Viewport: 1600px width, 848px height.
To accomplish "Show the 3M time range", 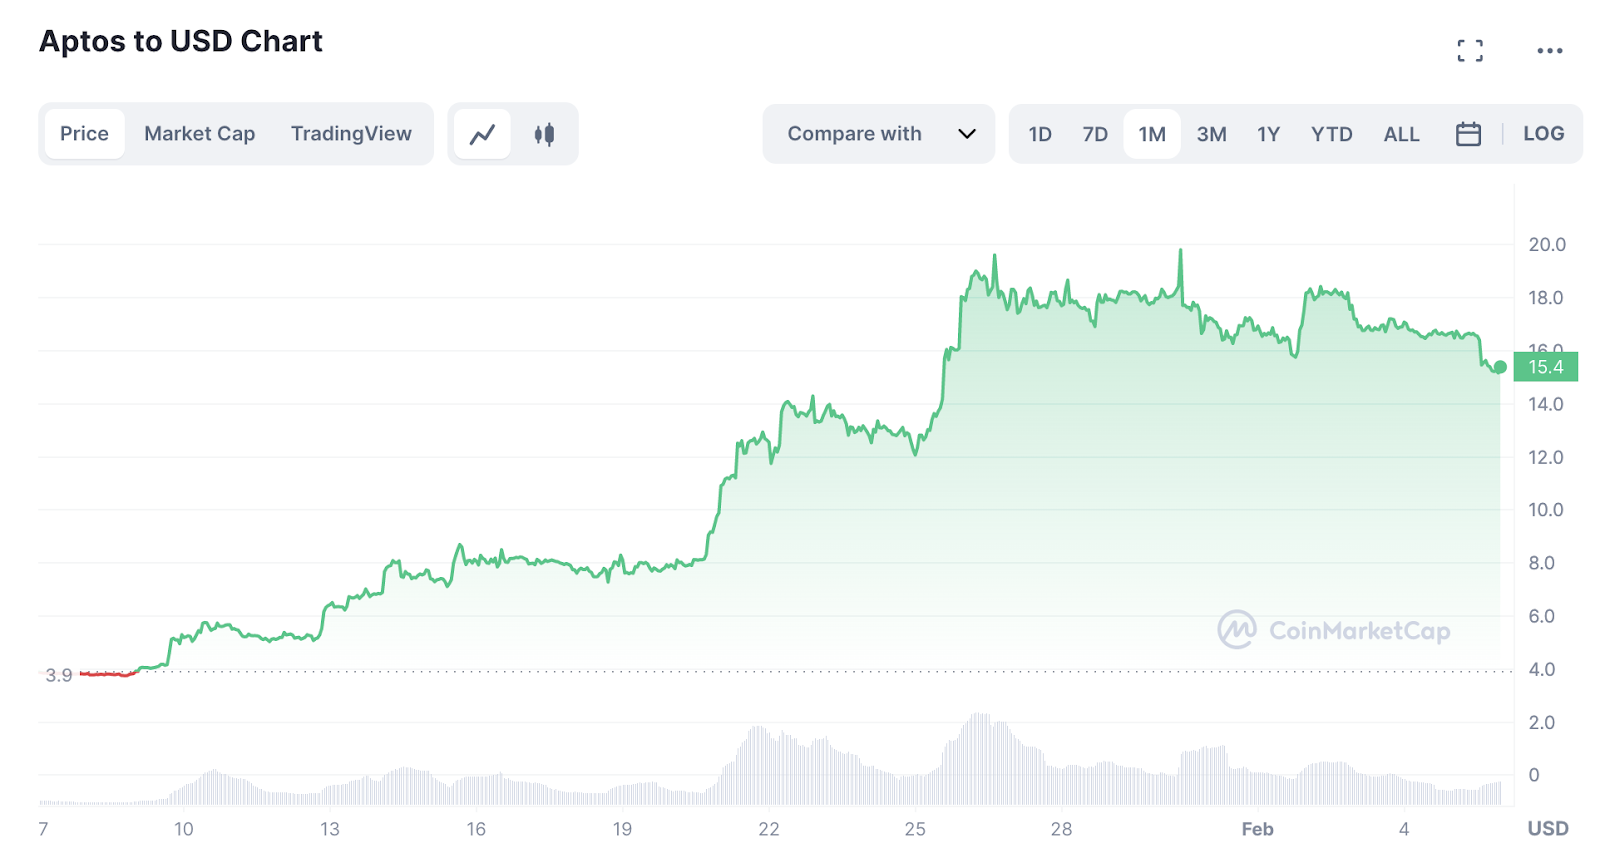I will tap(1211, 134).
